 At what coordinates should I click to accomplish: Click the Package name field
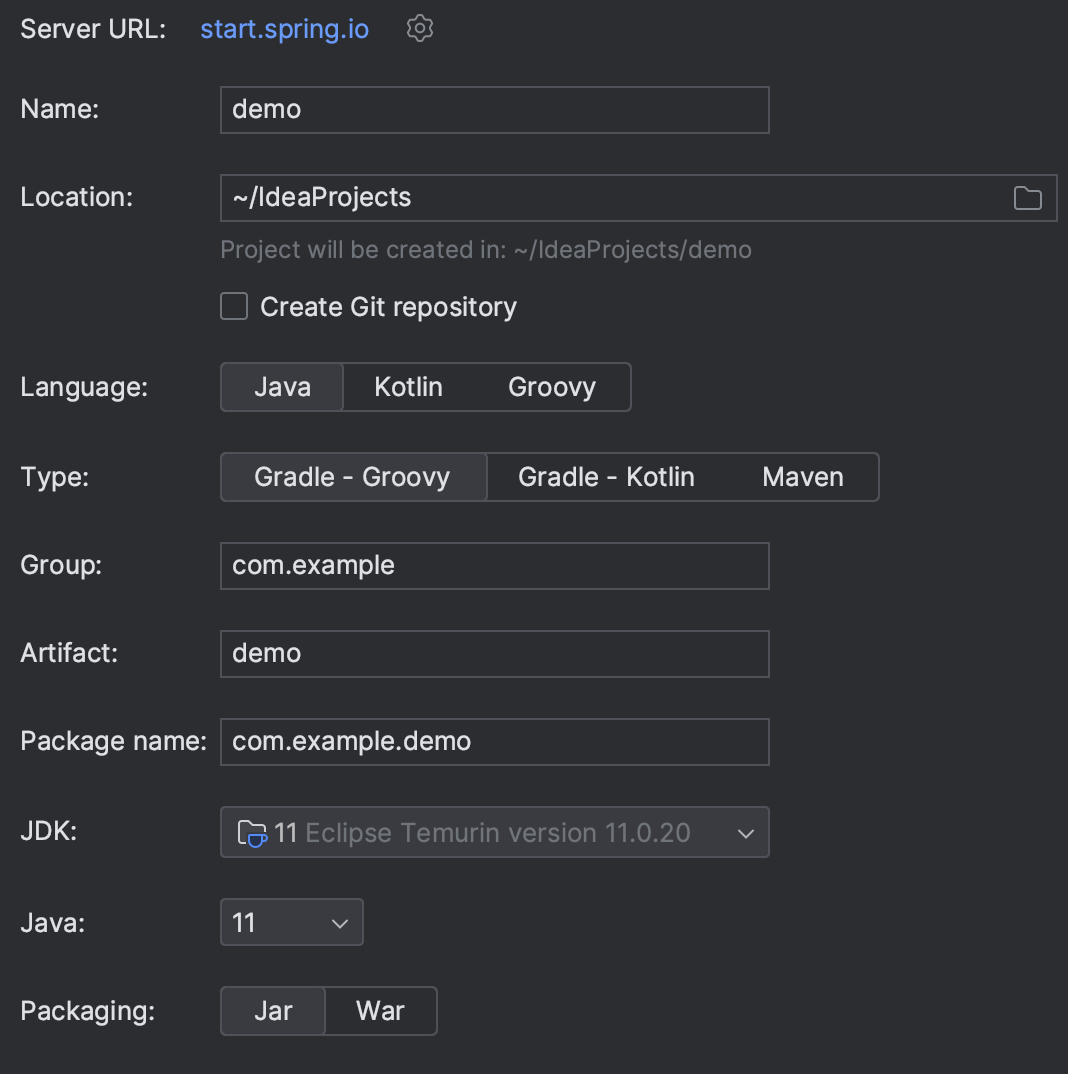pyautogui.click(x=495, y=742)
